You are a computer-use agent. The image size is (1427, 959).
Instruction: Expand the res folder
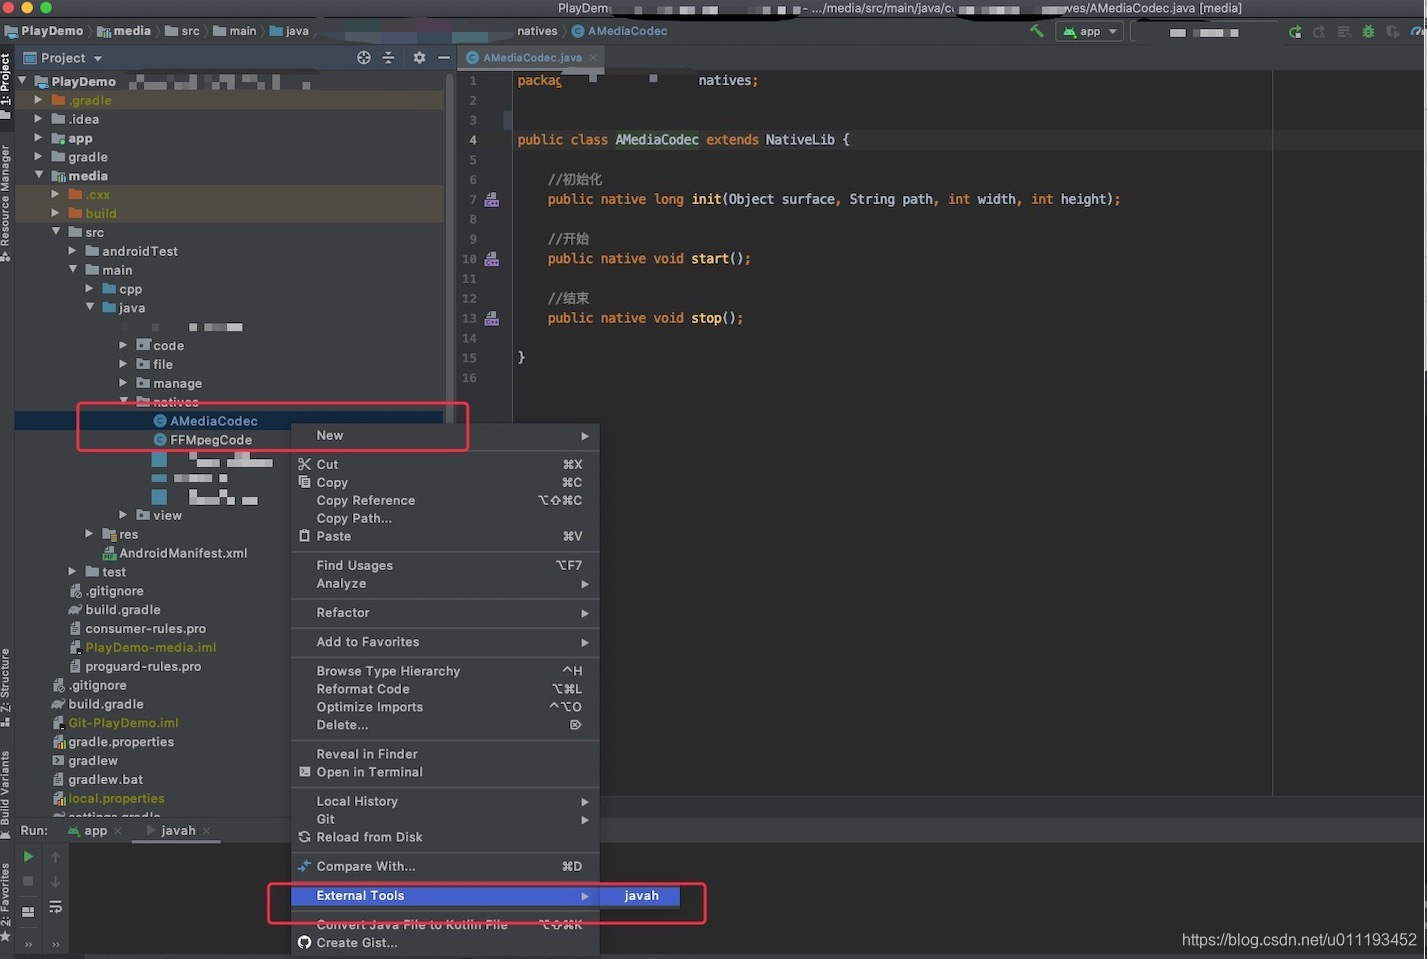[x=89, y=534]
